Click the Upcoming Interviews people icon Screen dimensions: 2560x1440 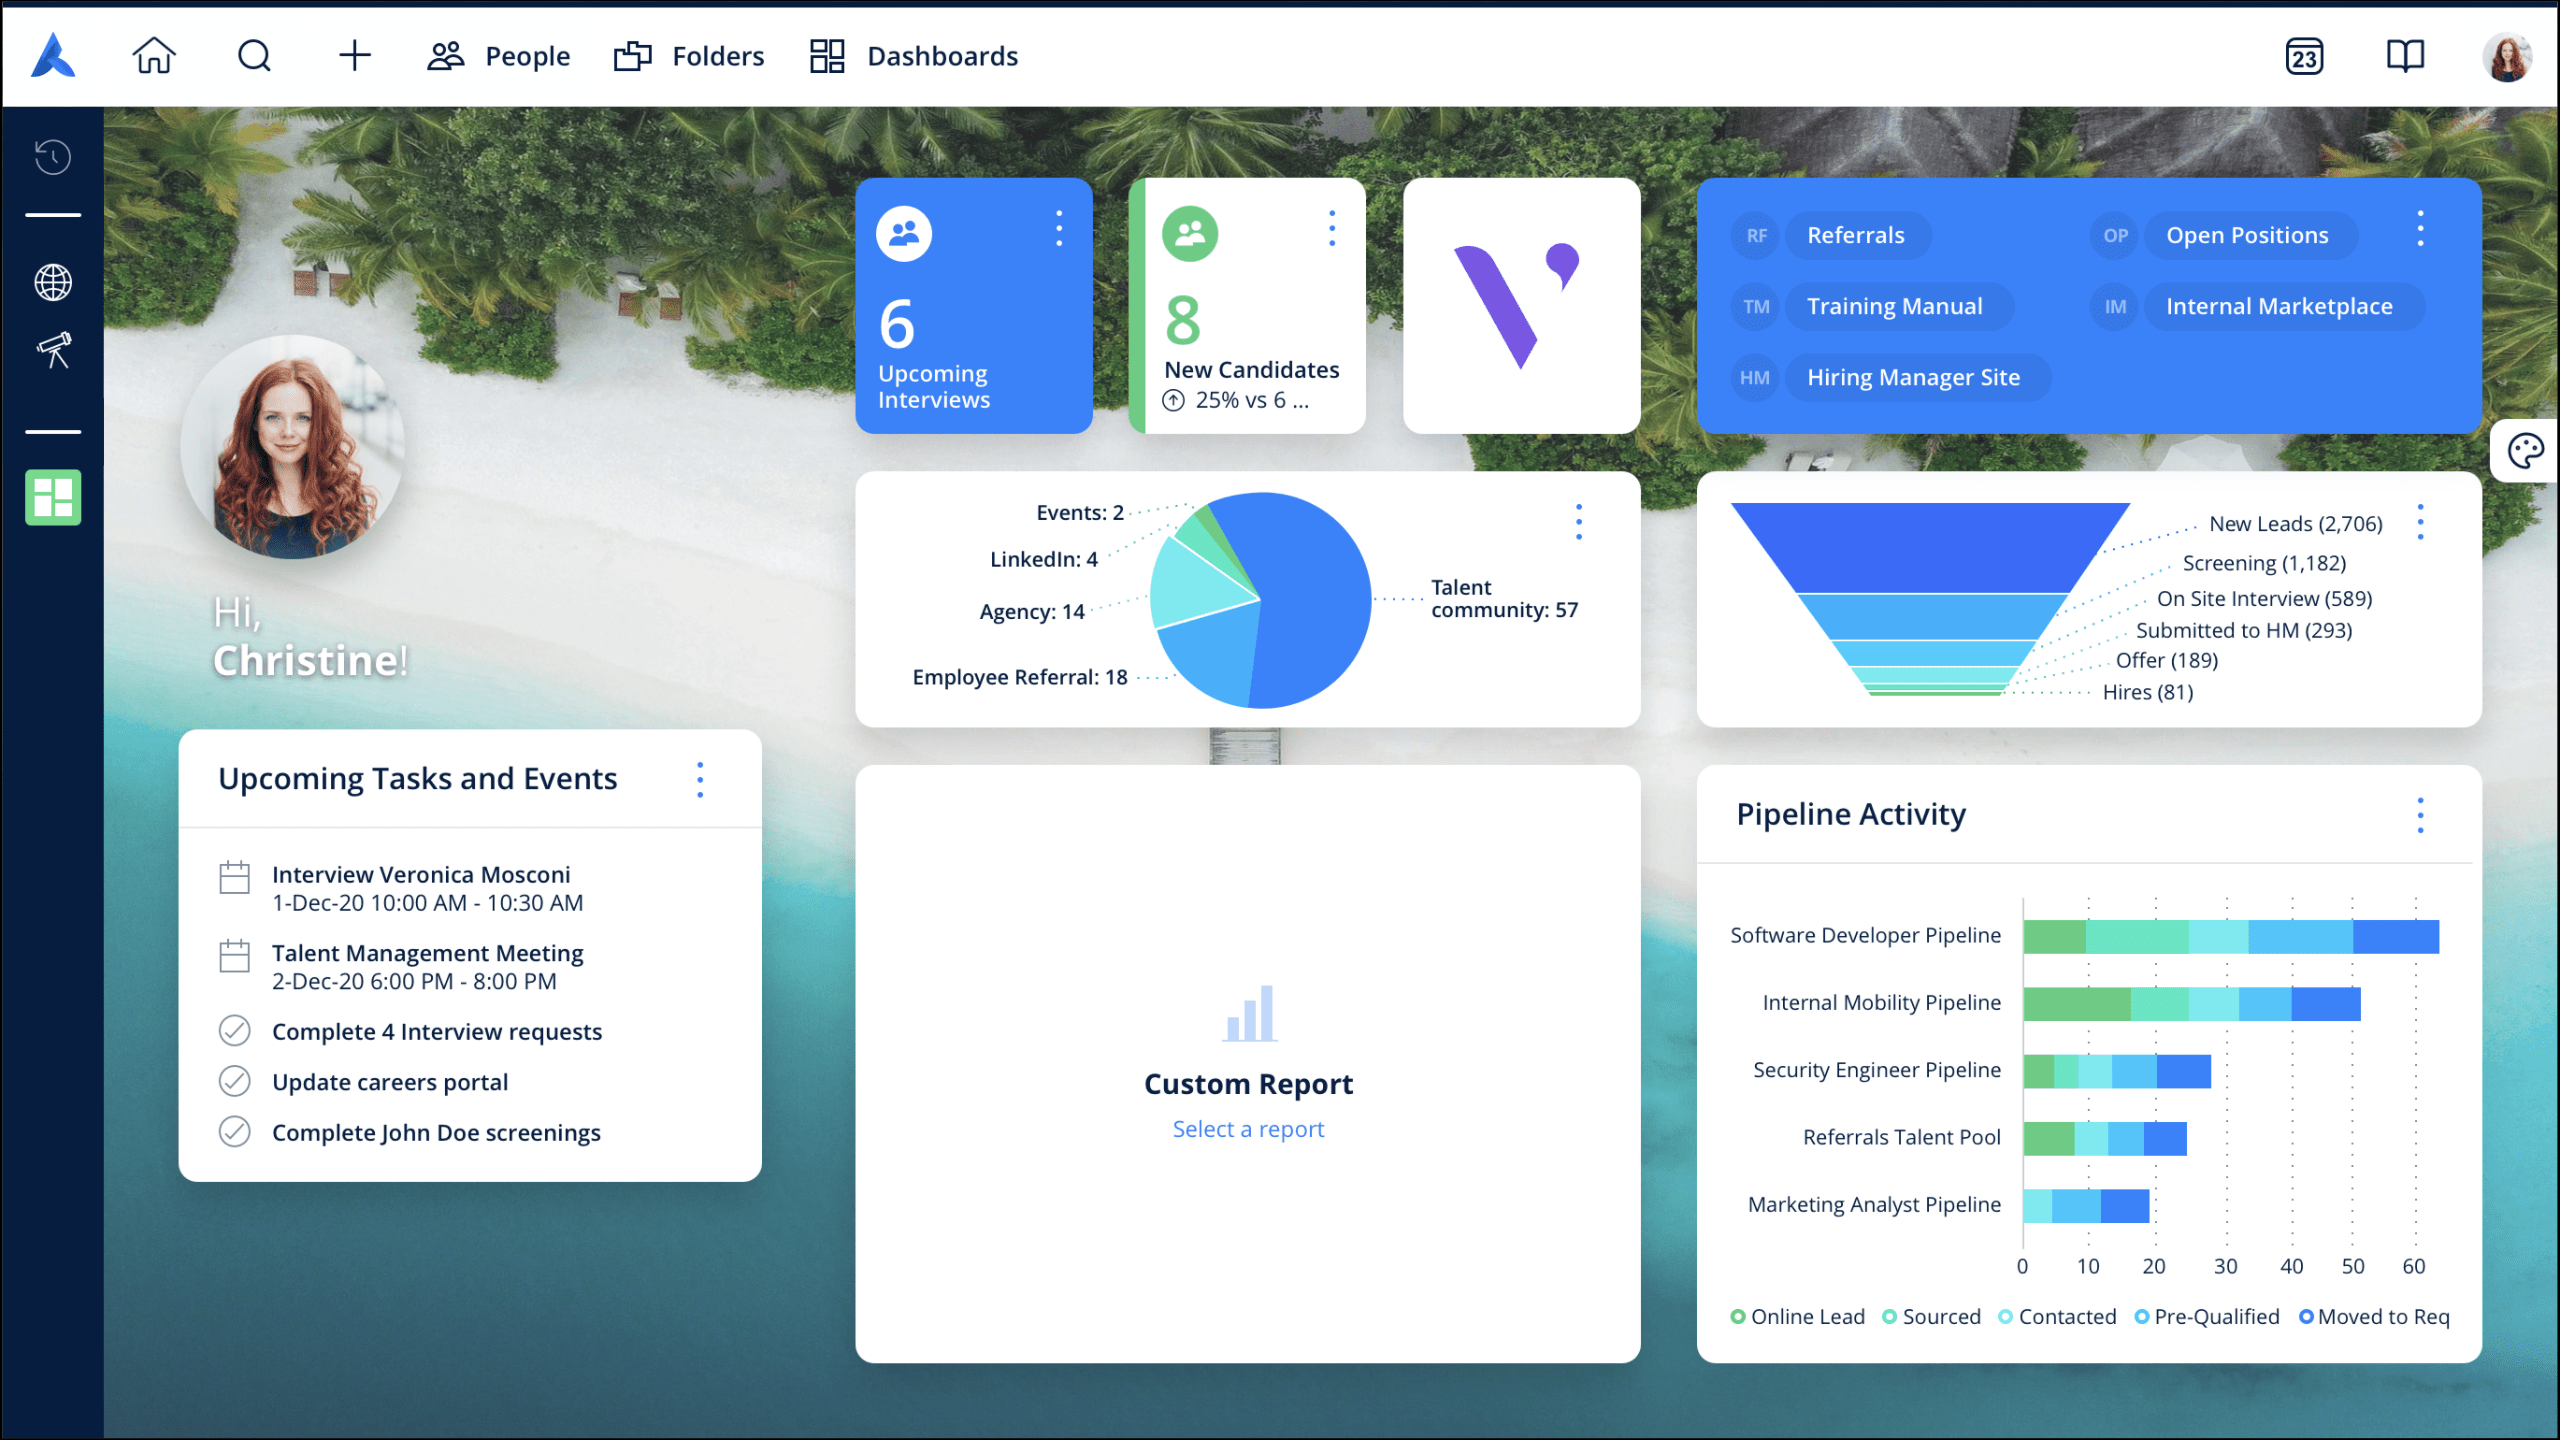[x=904, y=234]
